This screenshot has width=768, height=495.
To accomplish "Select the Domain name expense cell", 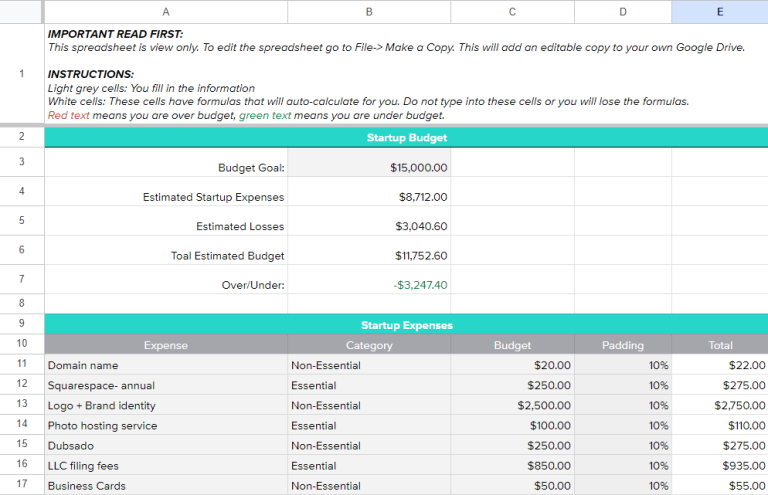I will 165,365.
